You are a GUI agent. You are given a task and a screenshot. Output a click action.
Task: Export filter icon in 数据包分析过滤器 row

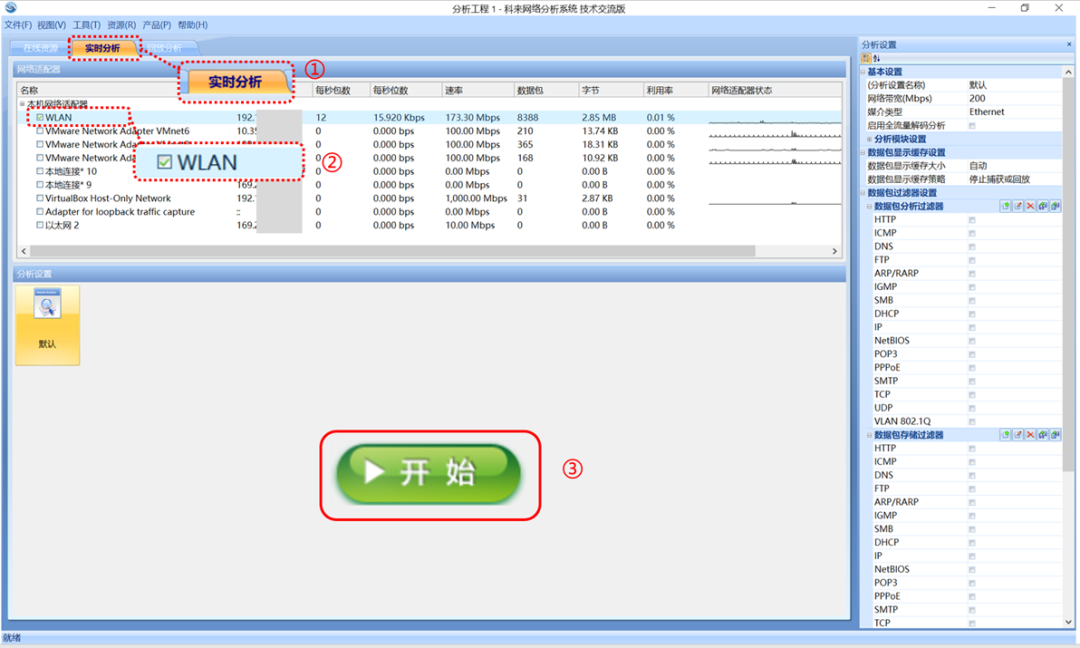[1055, 206]
